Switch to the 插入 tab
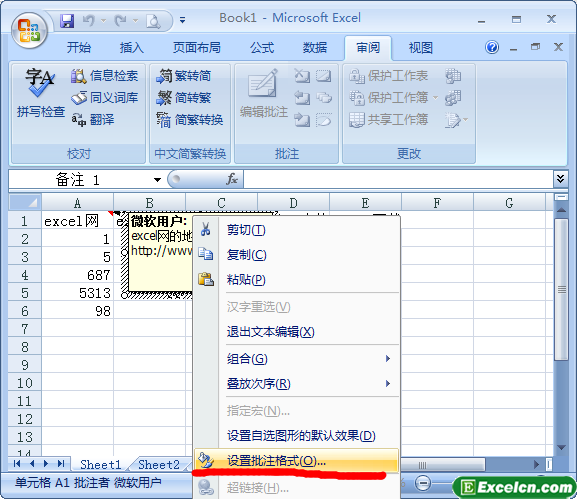Image resolution: width=577 pixels, height=499 pixels. (x=131, y=48)
